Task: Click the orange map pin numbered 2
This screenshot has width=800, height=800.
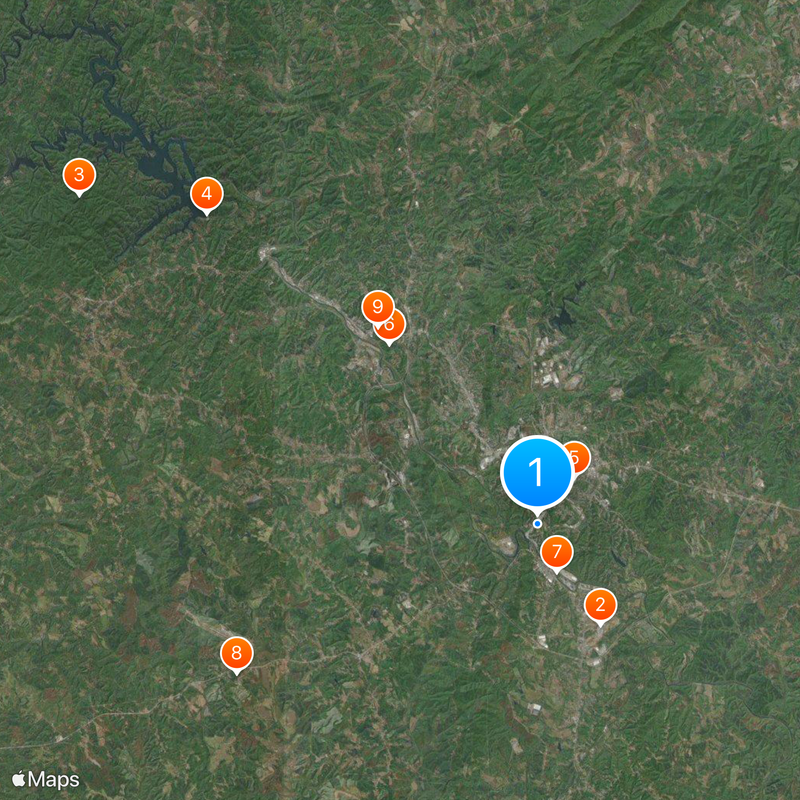Action: (600, 605)
